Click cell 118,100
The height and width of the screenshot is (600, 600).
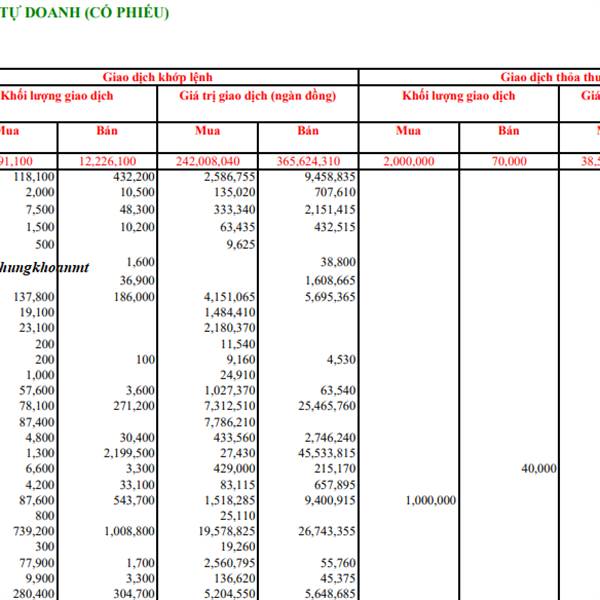34,177
